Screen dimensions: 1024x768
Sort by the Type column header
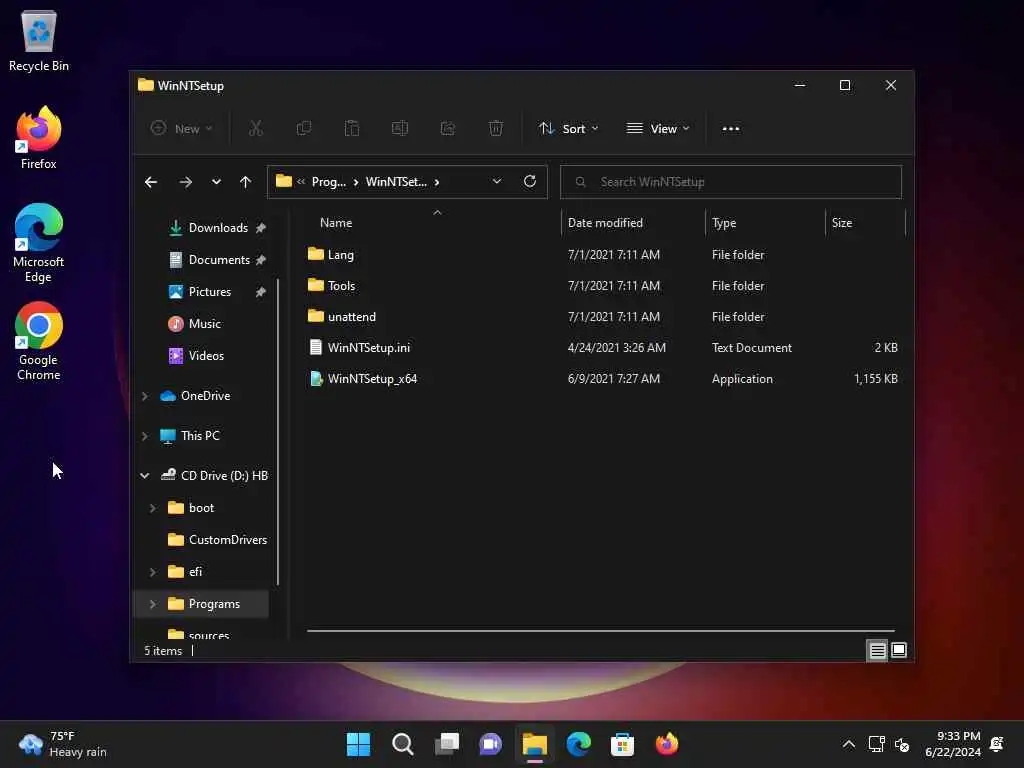[765, 223]
